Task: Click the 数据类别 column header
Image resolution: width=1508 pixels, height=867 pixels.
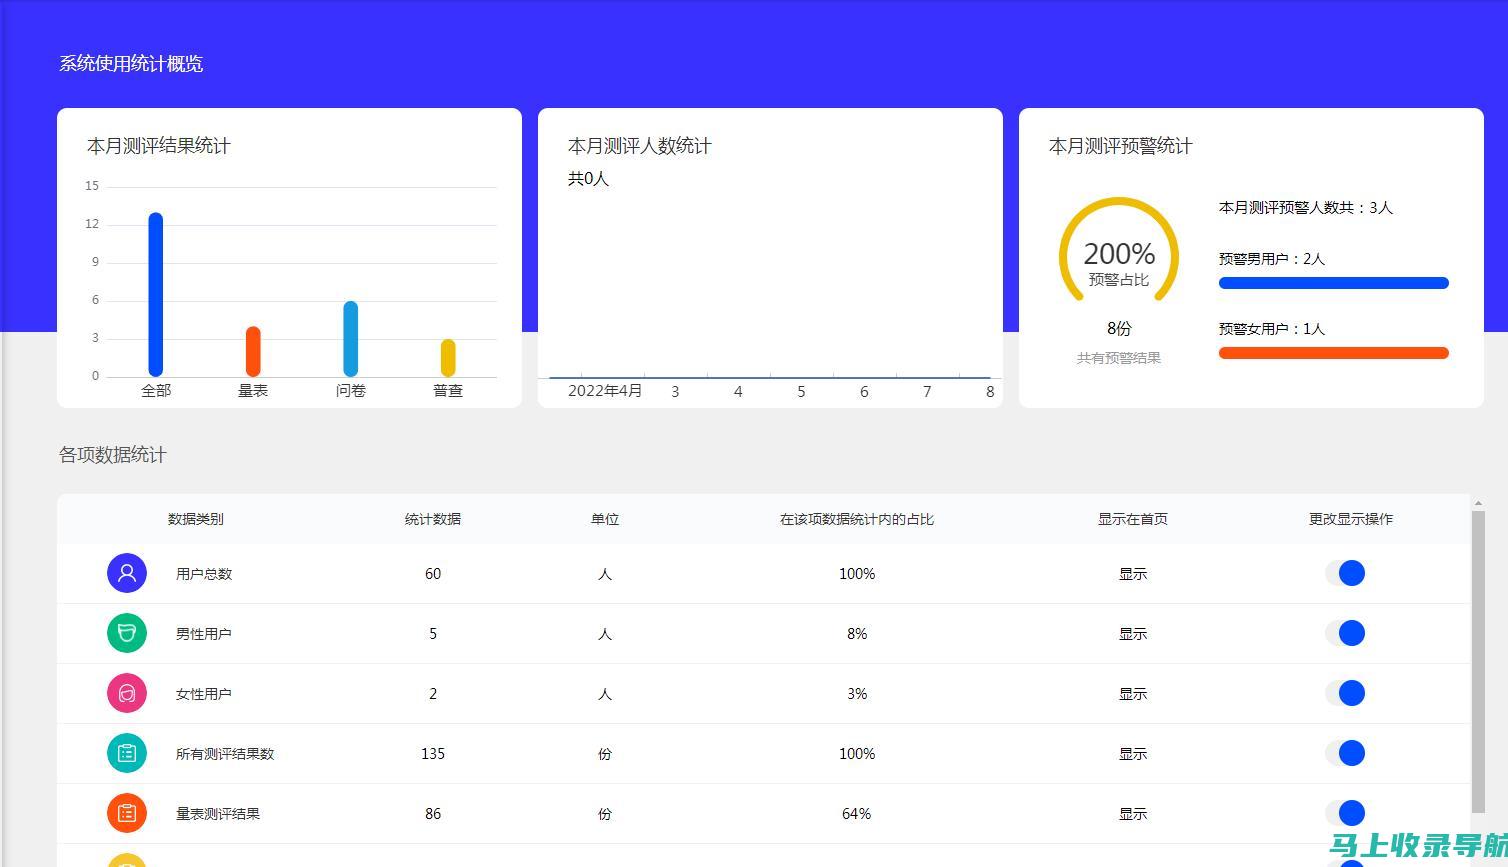Action: 195,519
